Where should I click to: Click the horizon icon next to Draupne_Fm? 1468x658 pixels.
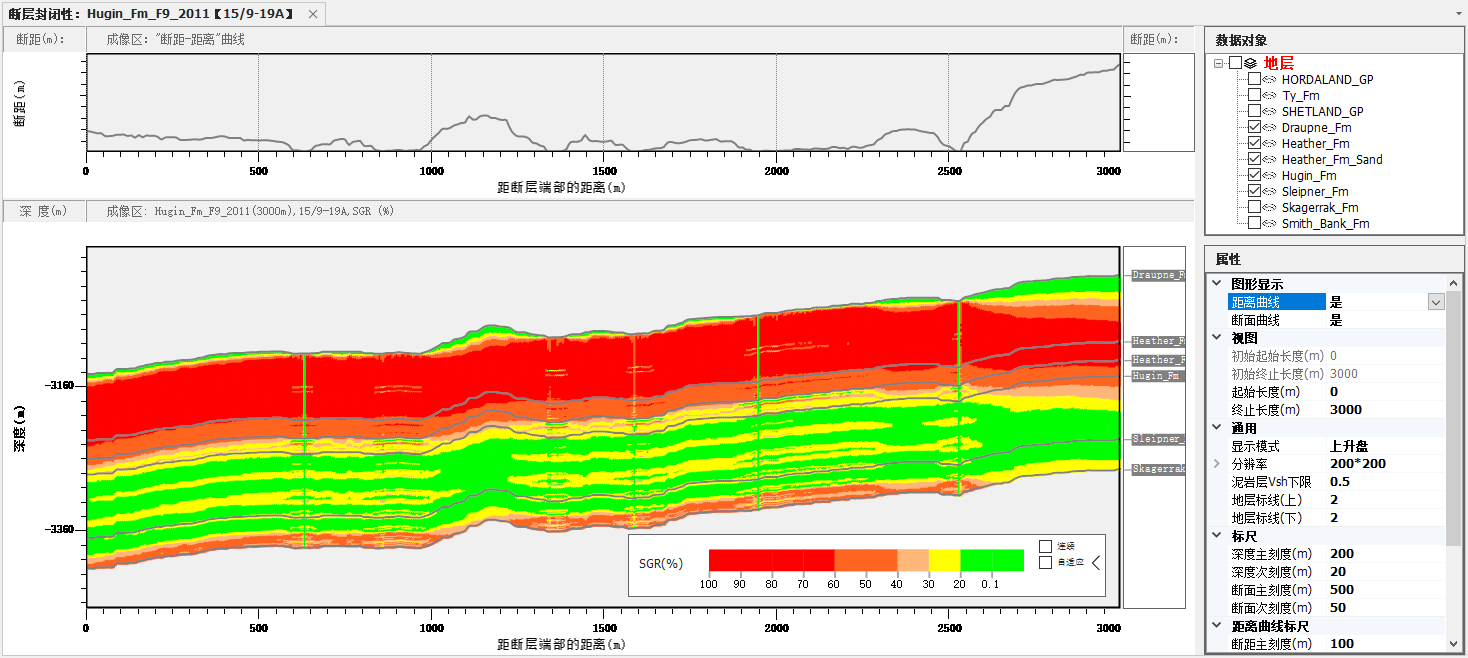pos(1270,127)
